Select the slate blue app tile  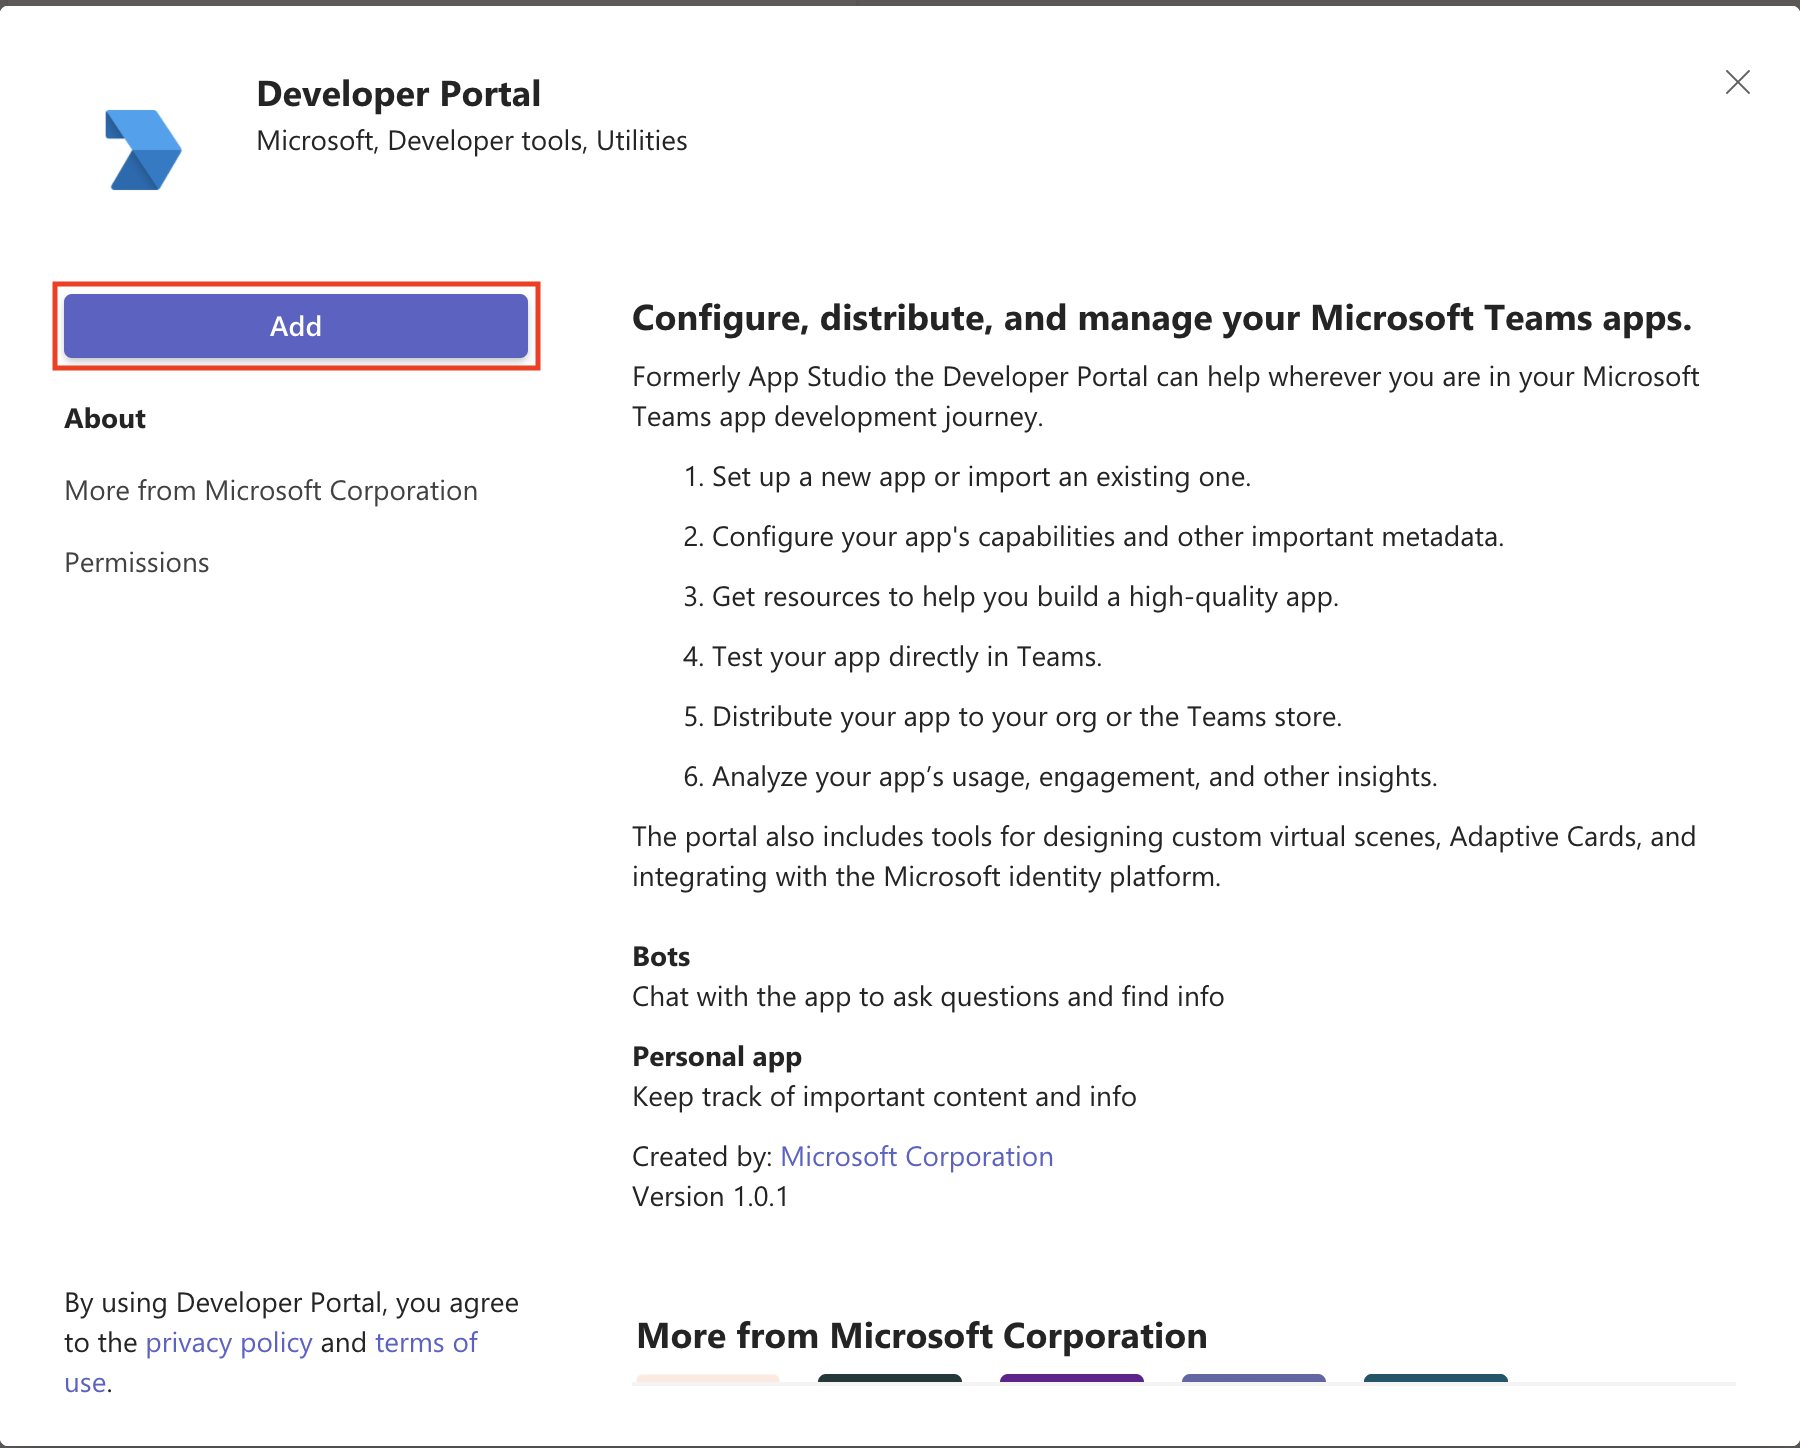pyautogui.click(x=1253, y=1385)
